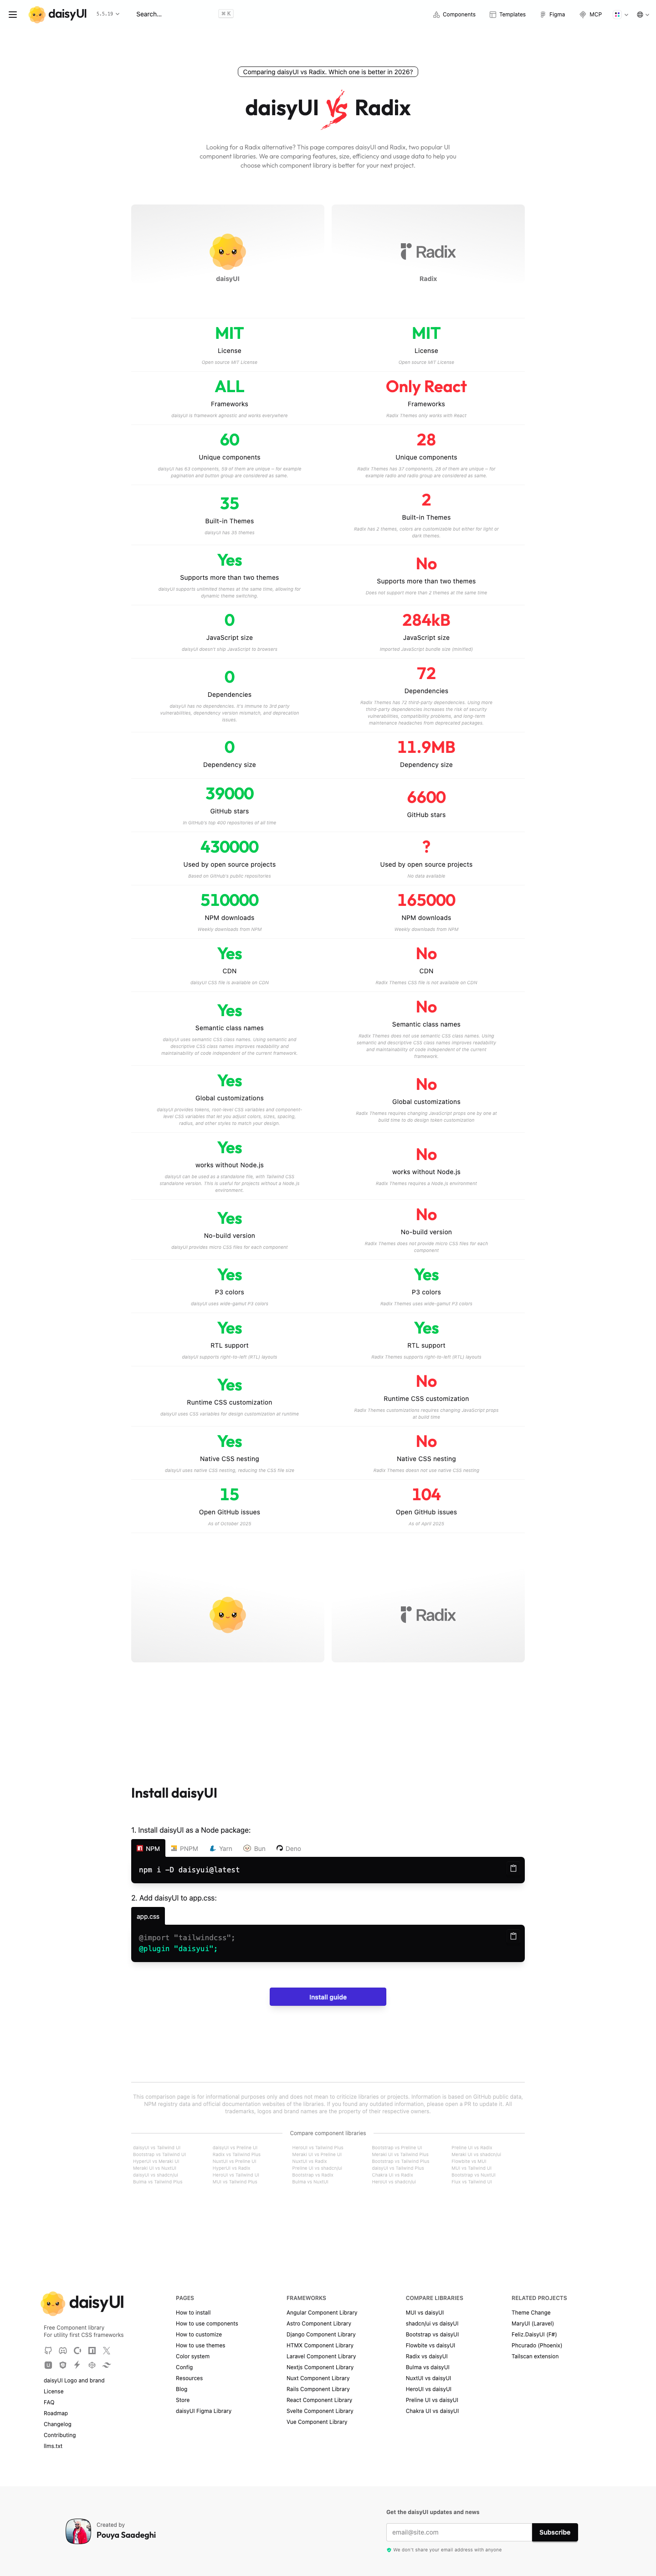Select the Deno install tab
Viewport: 656px width, 2576px height.
[x=289, y=1848]
